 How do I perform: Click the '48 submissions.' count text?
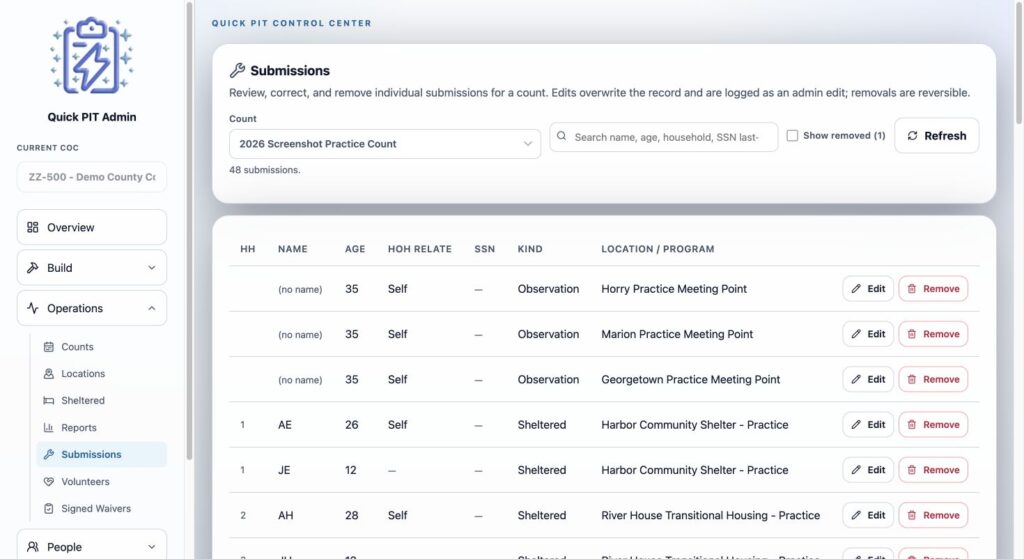[x=264, y=170]
